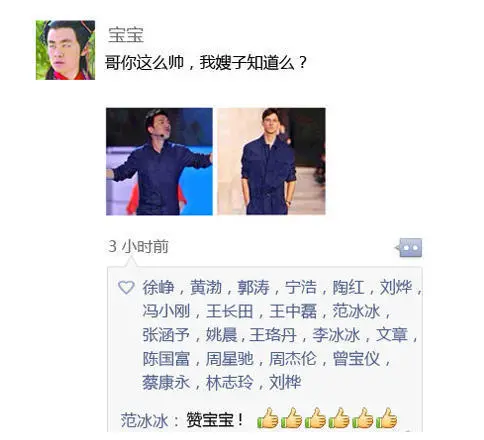
Task: Open liker 宁浩's profile
Action: (x=301, y=287)
